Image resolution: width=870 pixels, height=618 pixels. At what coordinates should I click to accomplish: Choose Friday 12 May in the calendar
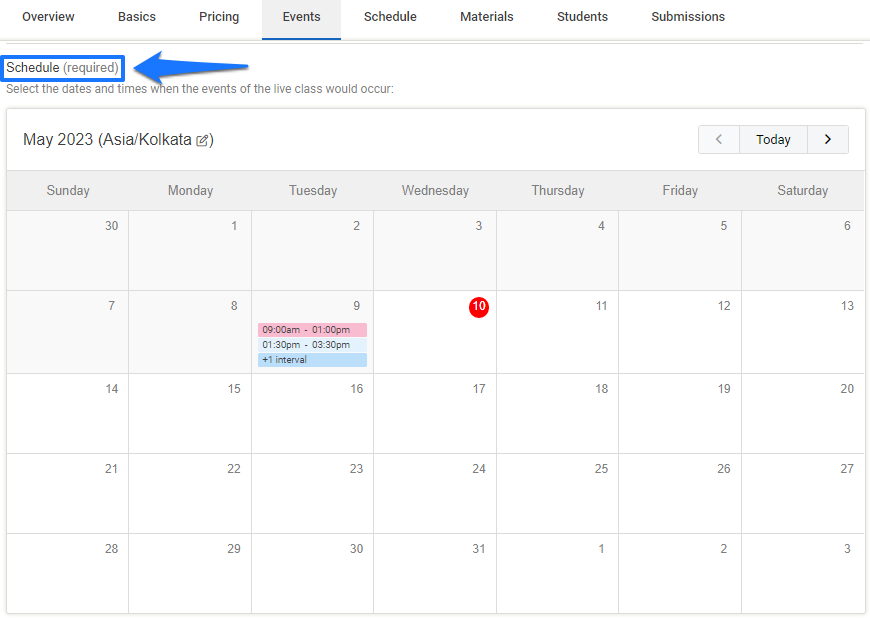click(x=680, y=332)
